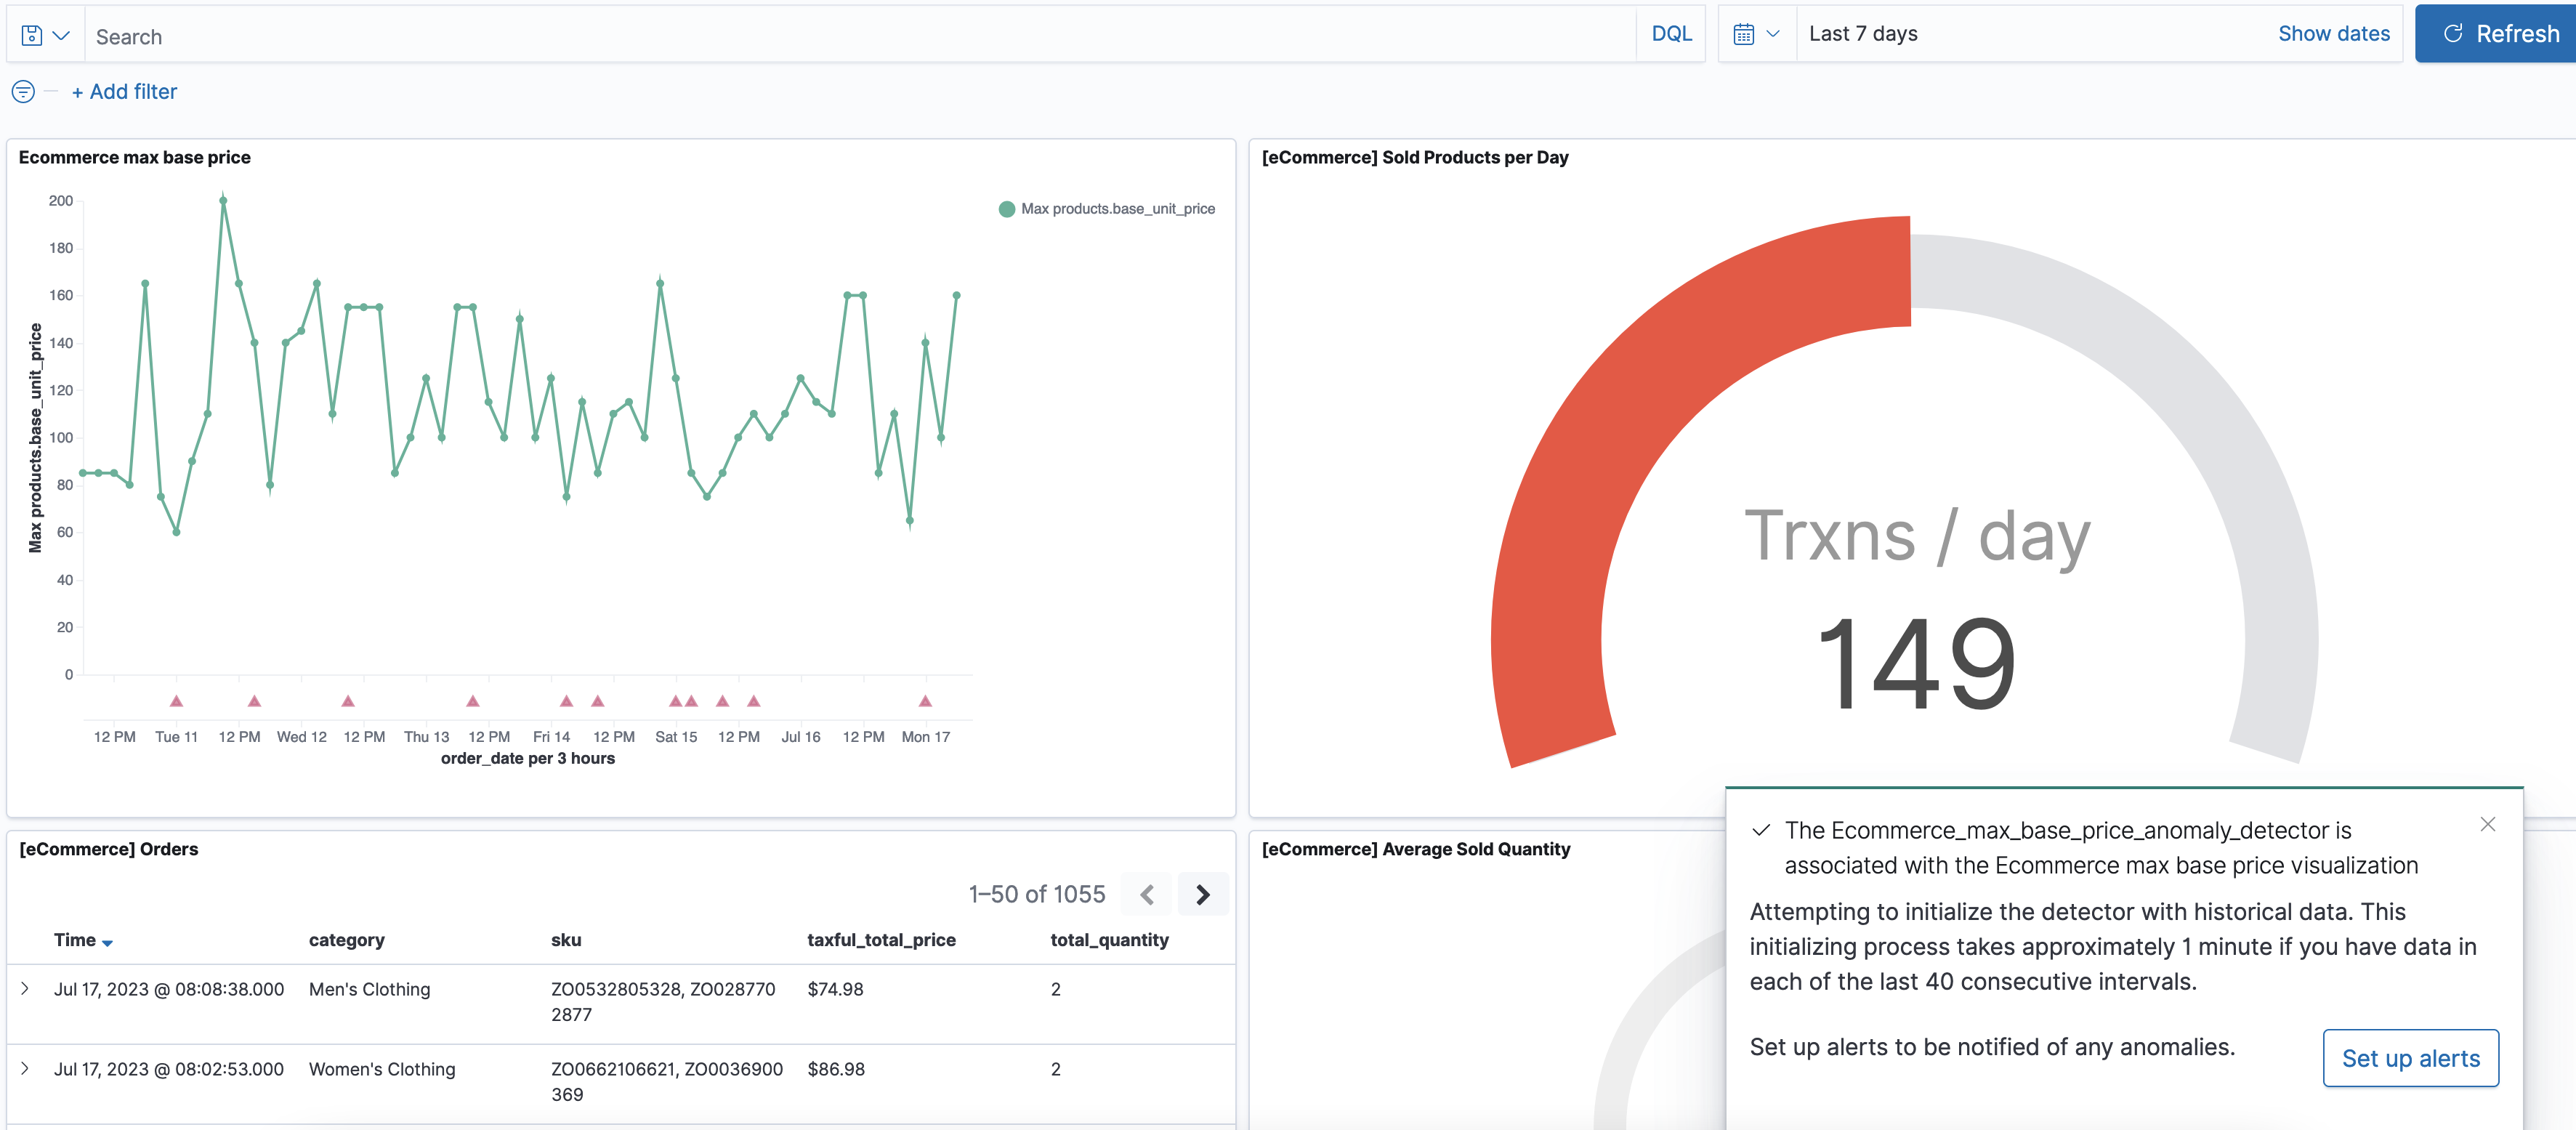Image resolution: width=2576 pixels, height=1130 pixels.
Task: Sort orders by Time column
Action: point(83,940)
